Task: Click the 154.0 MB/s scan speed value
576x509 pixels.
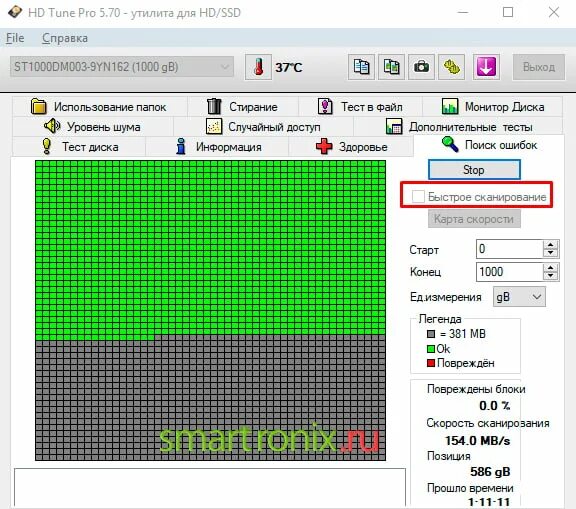Action: 478,440
